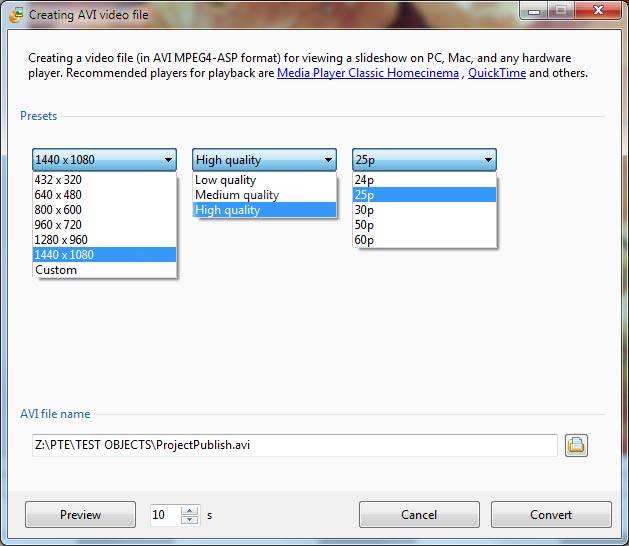
Task: Click the app icon in the title bar
Action: [15, 15]
